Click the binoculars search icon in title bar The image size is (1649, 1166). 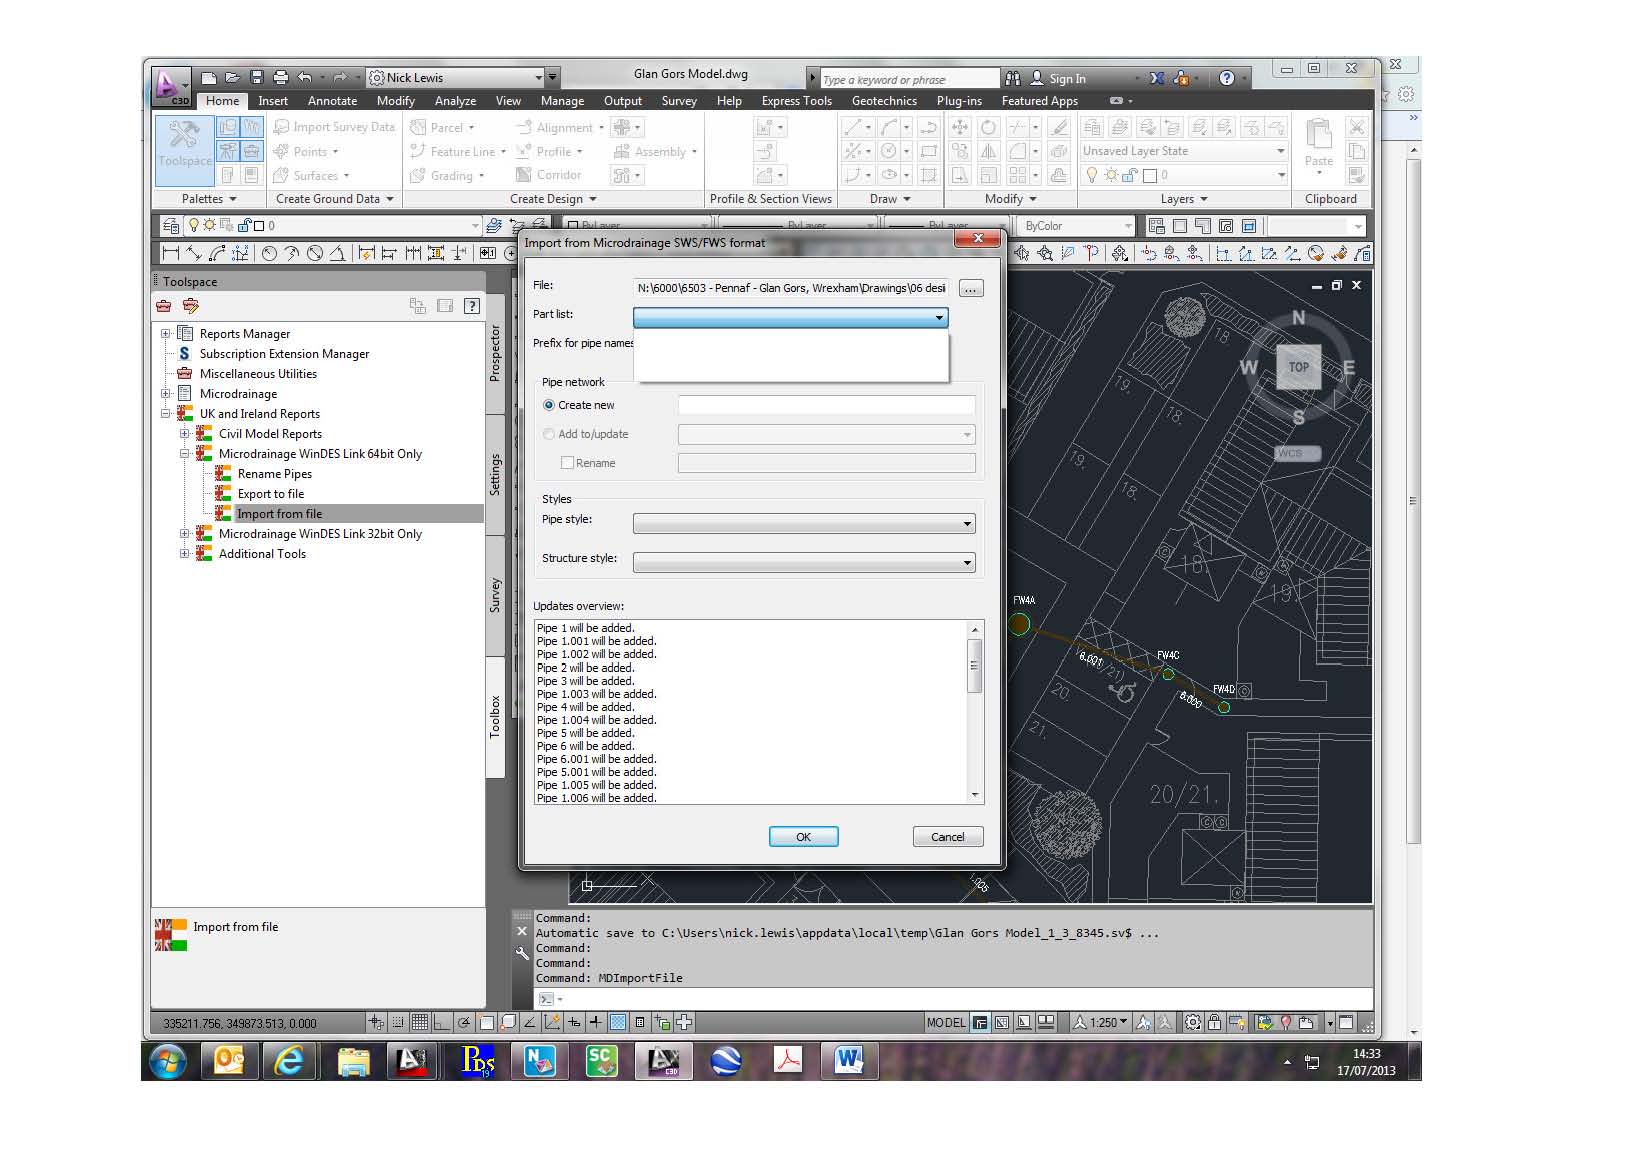click(1013, 78)
